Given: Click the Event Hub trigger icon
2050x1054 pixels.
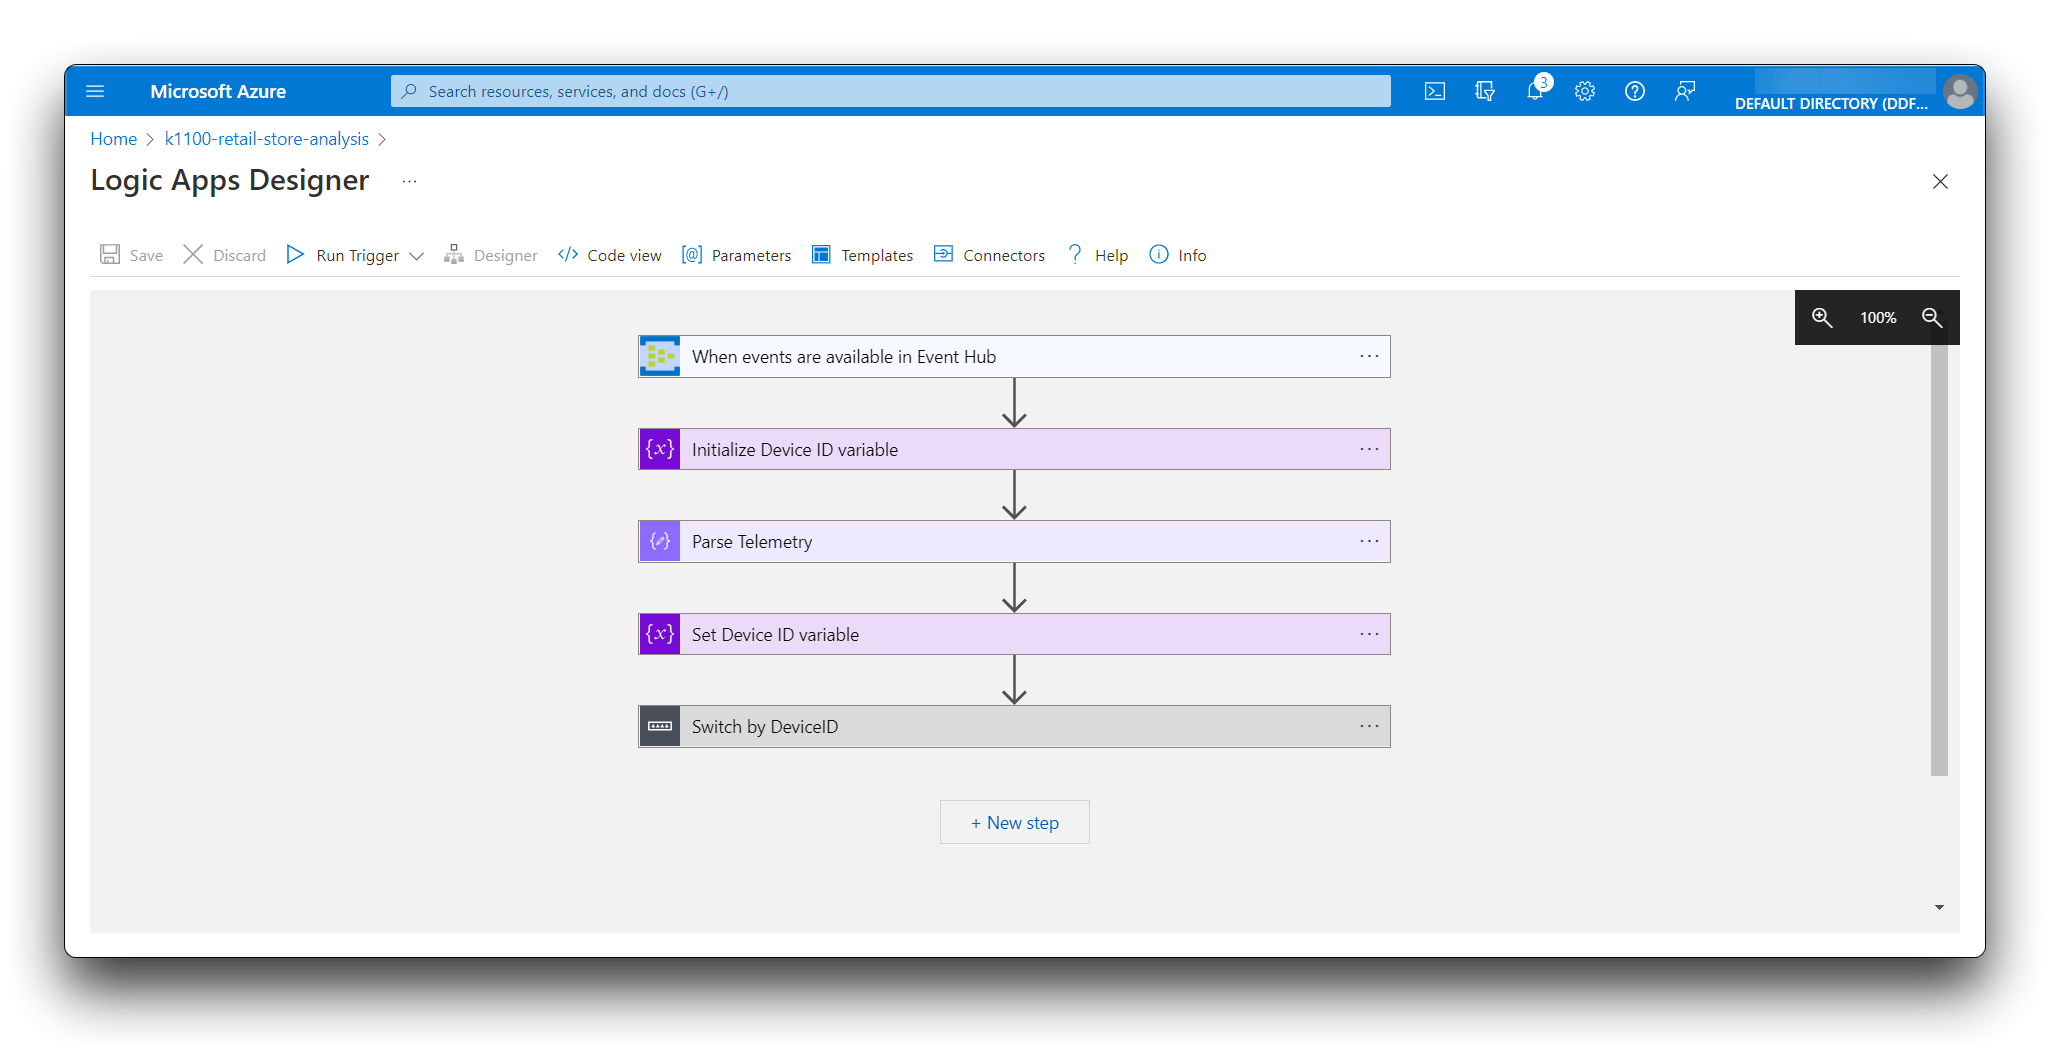Looking at the screenshot, I should coord(660,357).
